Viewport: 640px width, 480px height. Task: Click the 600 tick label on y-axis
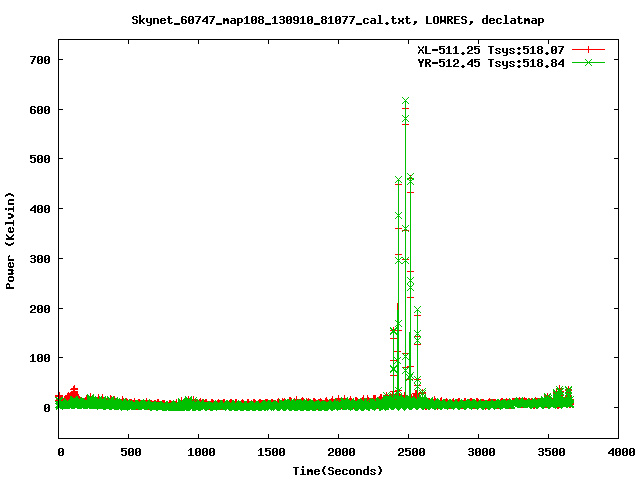pyautogui.click(x=40, y=110)
